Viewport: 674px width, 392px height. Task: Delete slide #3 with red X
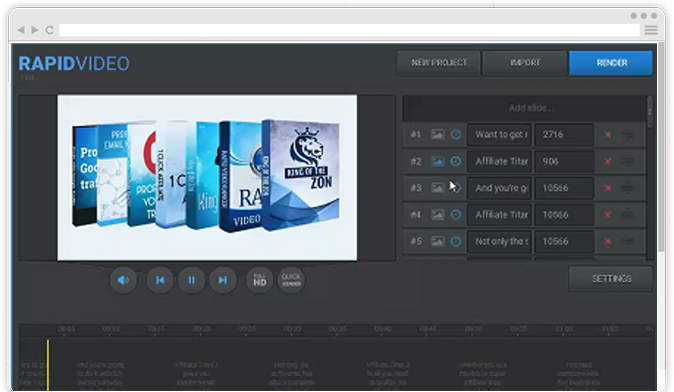(607, 188)
